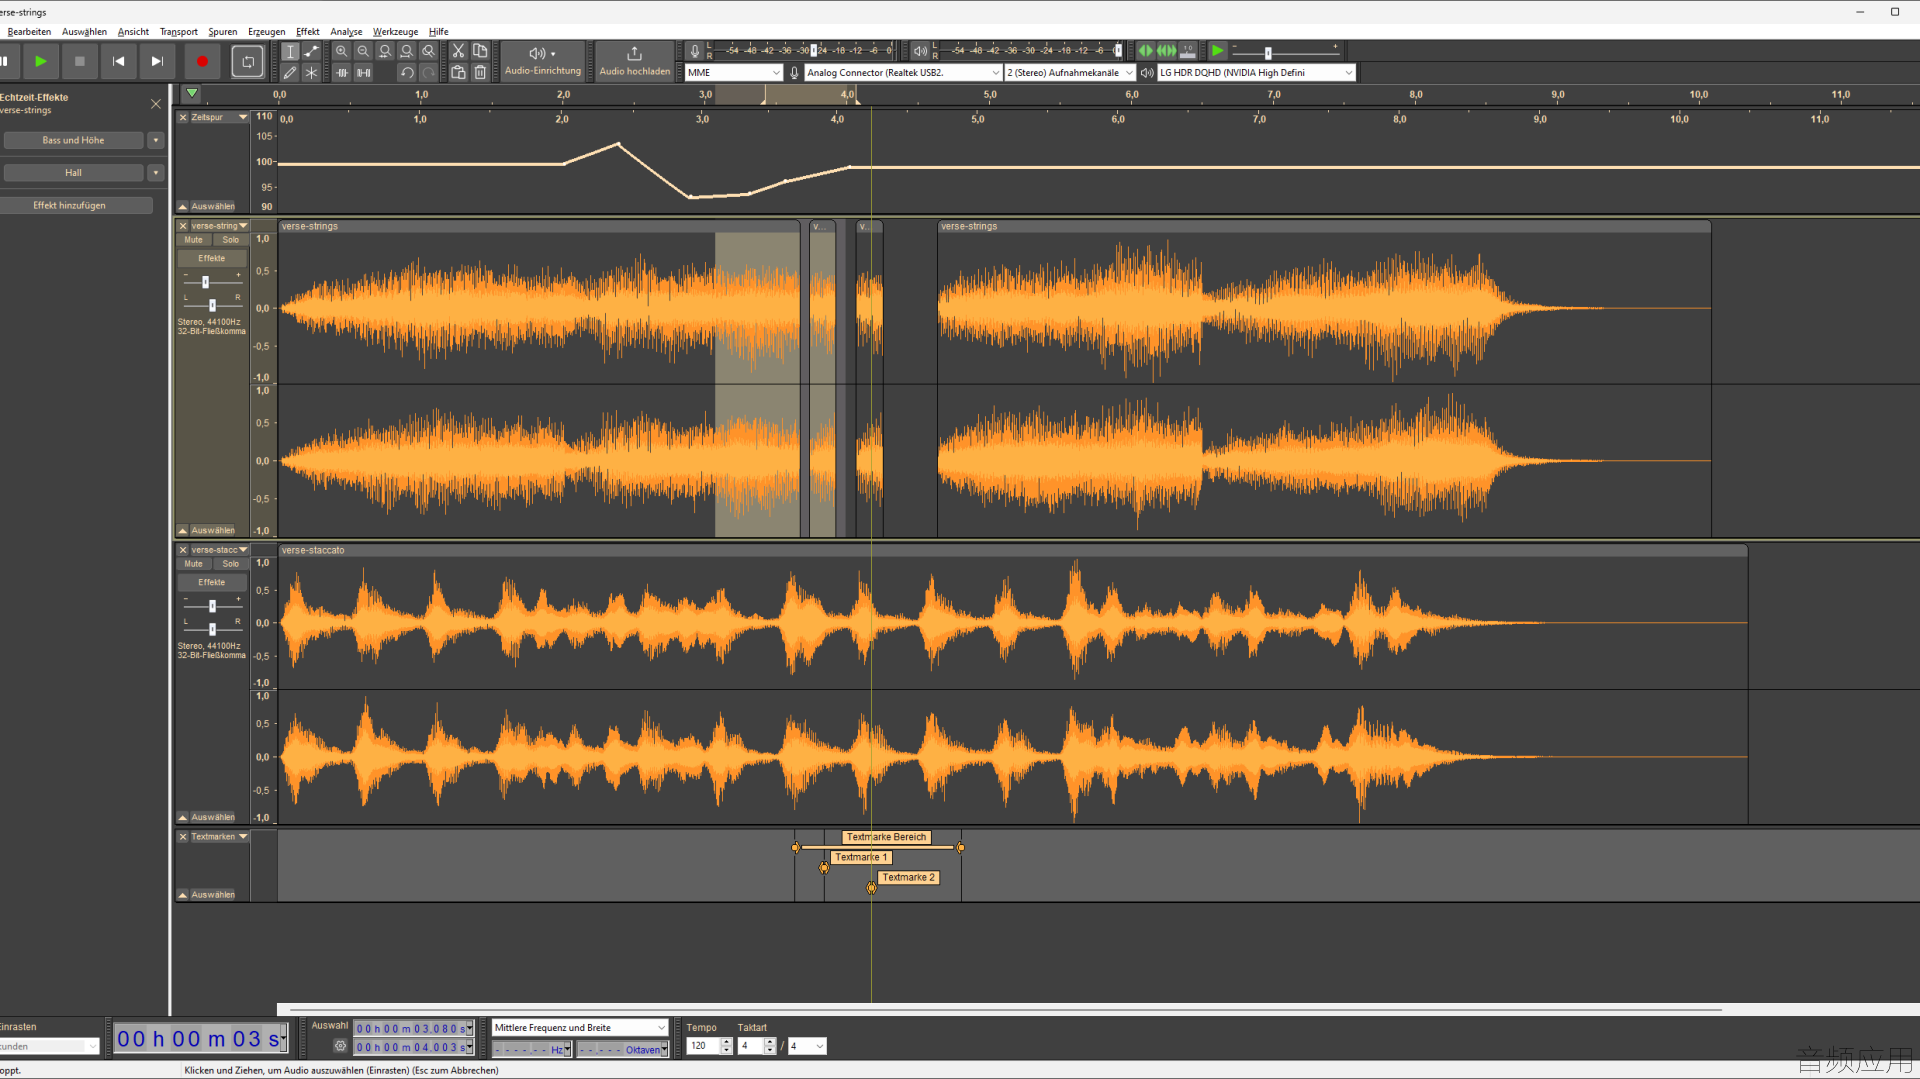Screen dimensions: 1920x1079
Task: Click Auswählen under the Zeitspur track
Action: point(213,207)
